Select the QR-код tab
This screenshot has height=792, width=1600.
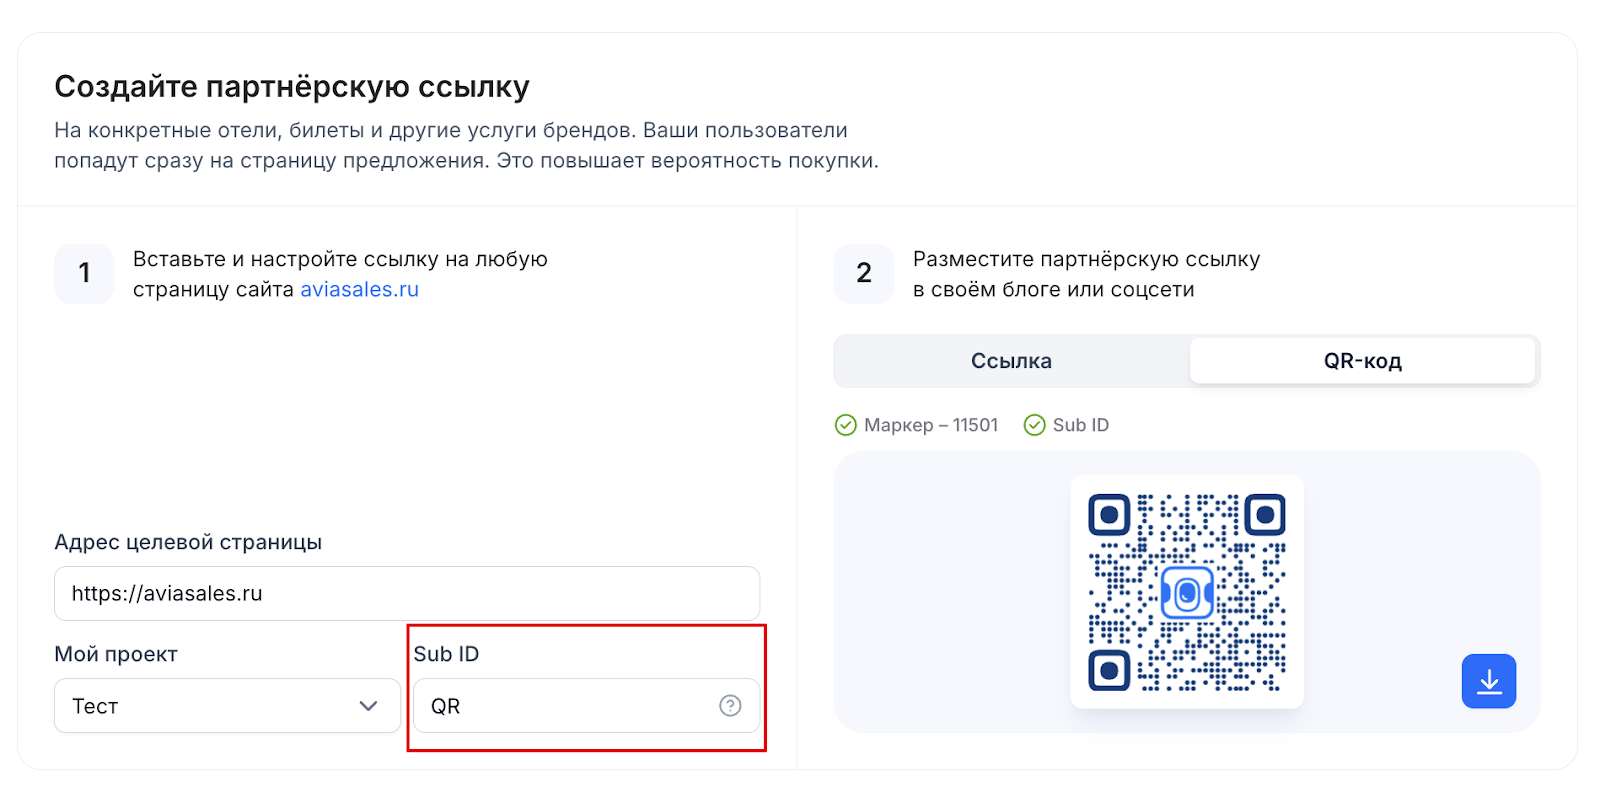(x=1362, y=361)
